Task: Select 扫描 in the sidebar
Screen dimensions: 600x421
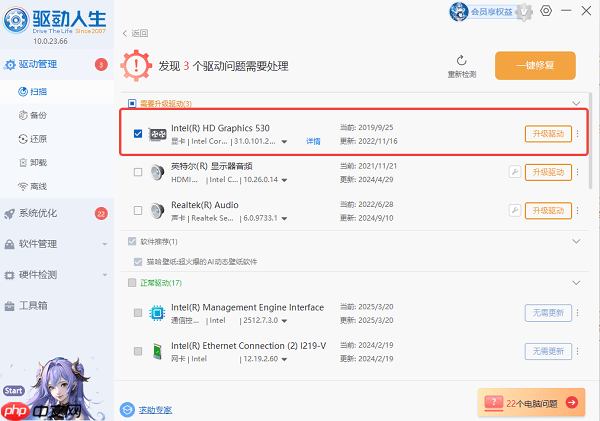Action: (x=57, y=92)
